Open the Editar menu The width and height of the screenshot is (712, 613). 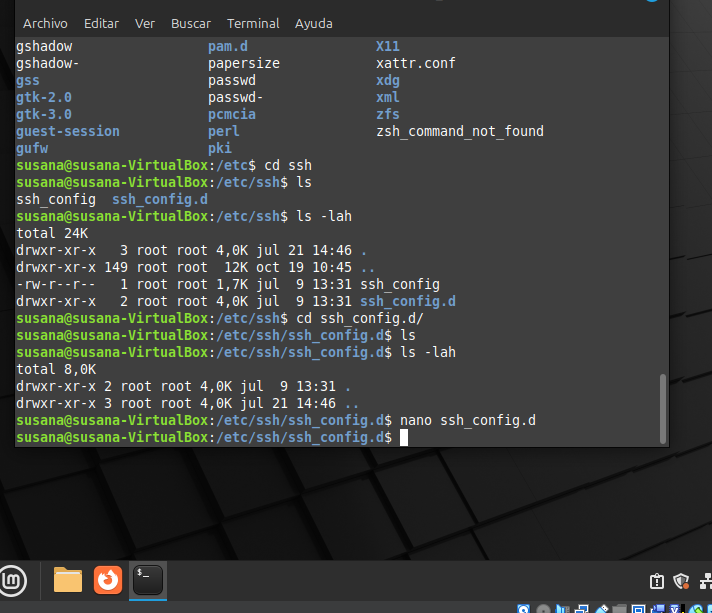pos(101,24)
